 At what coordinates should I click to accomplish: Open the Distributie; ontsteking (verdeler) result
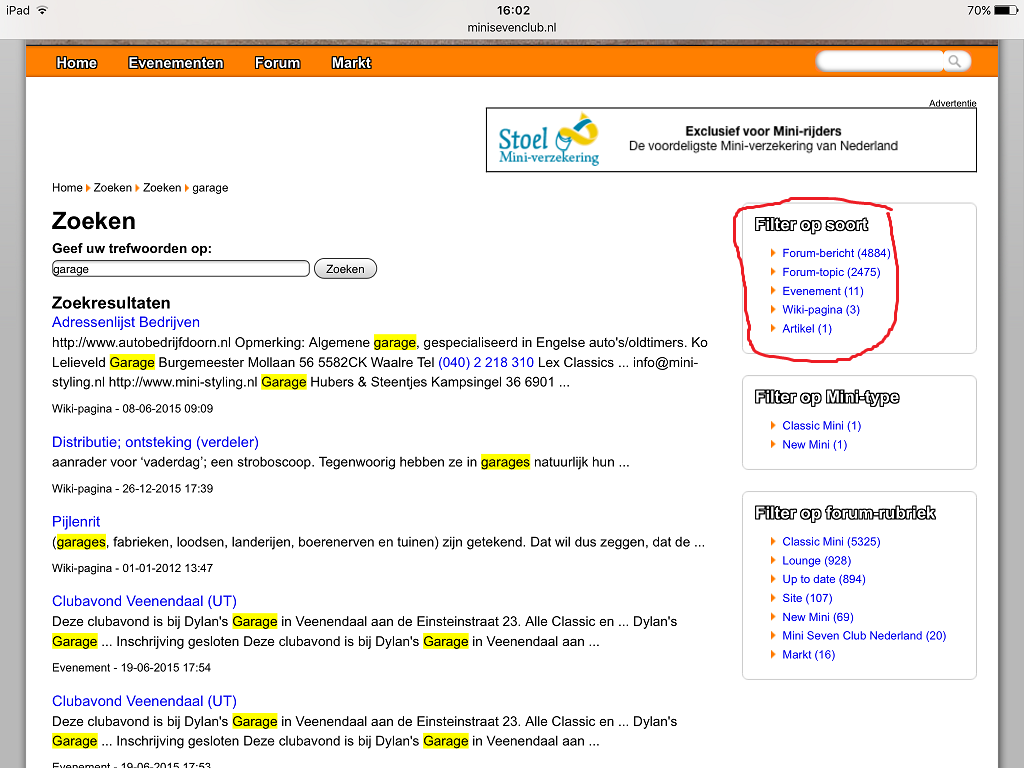155,442
